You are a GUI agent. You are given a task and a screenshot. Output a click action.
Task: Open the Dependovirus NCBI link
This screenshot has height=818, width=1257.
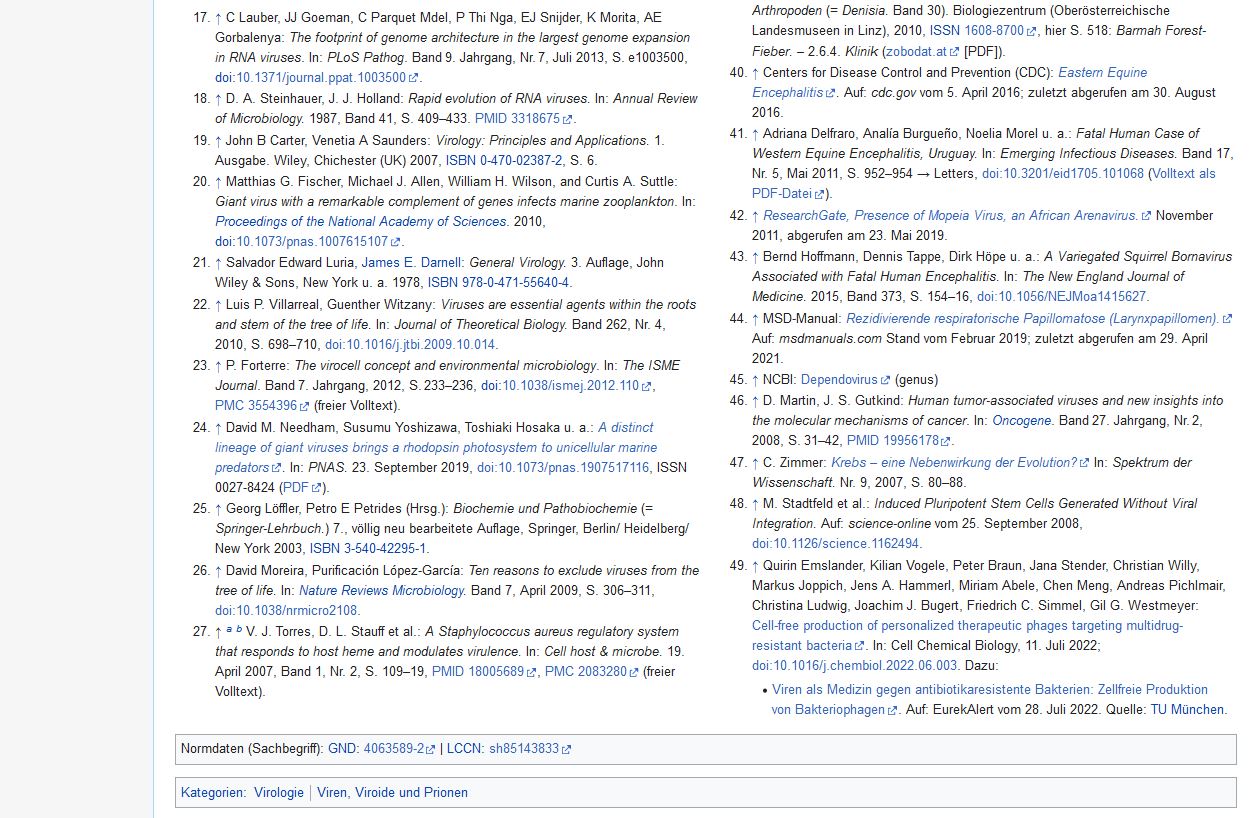coord(838,380)
